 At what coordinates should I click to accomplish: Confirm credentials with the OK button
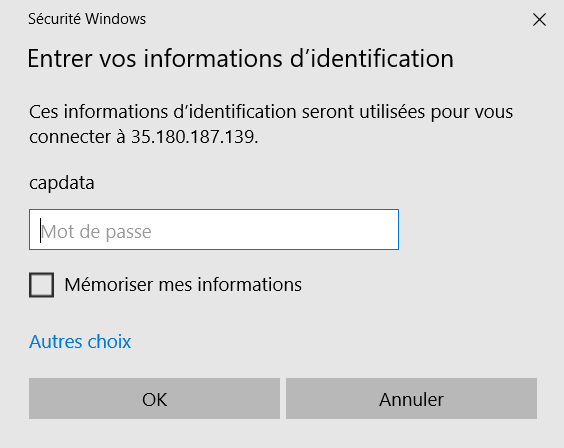click(154, 398)
